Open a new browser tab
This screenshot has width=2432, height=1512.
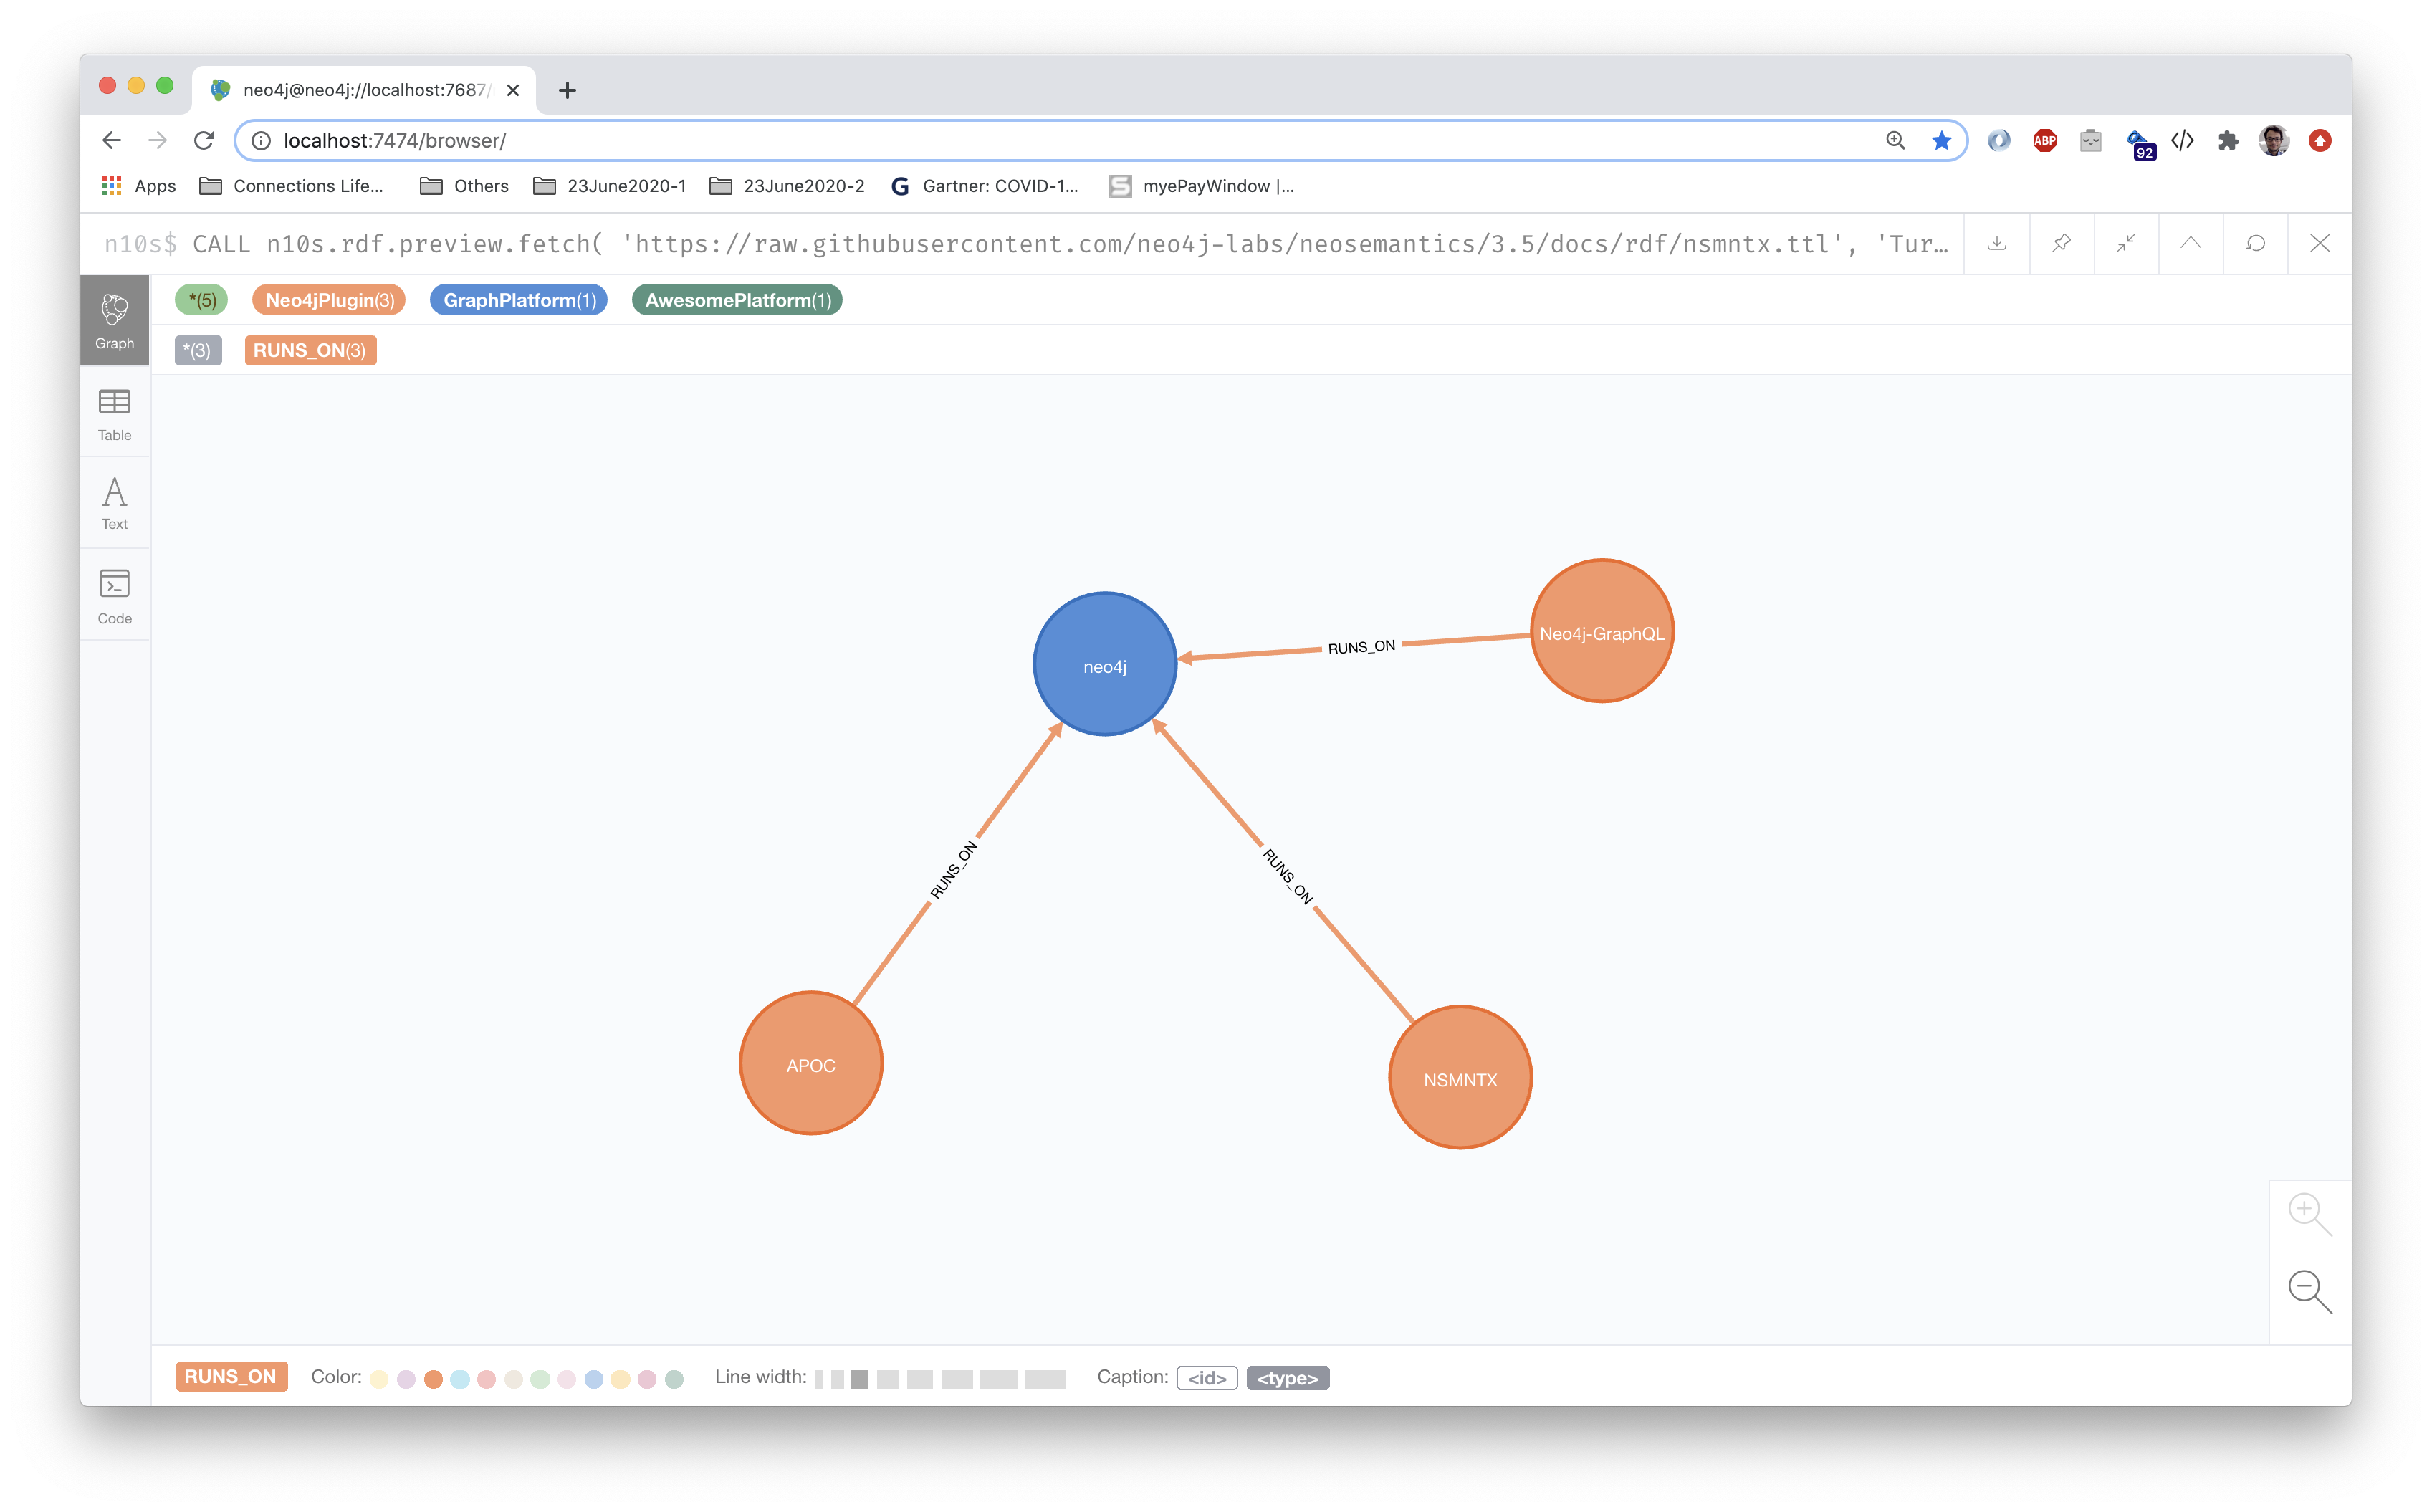[567, 90]
